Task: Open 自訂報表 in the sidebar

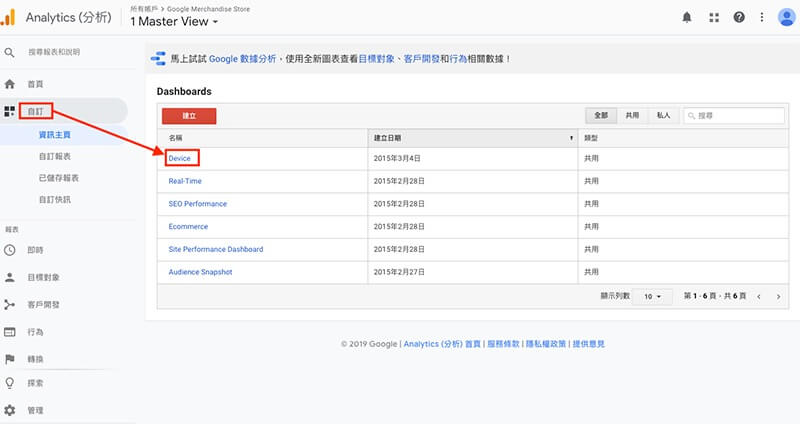Action: (55, 157)
